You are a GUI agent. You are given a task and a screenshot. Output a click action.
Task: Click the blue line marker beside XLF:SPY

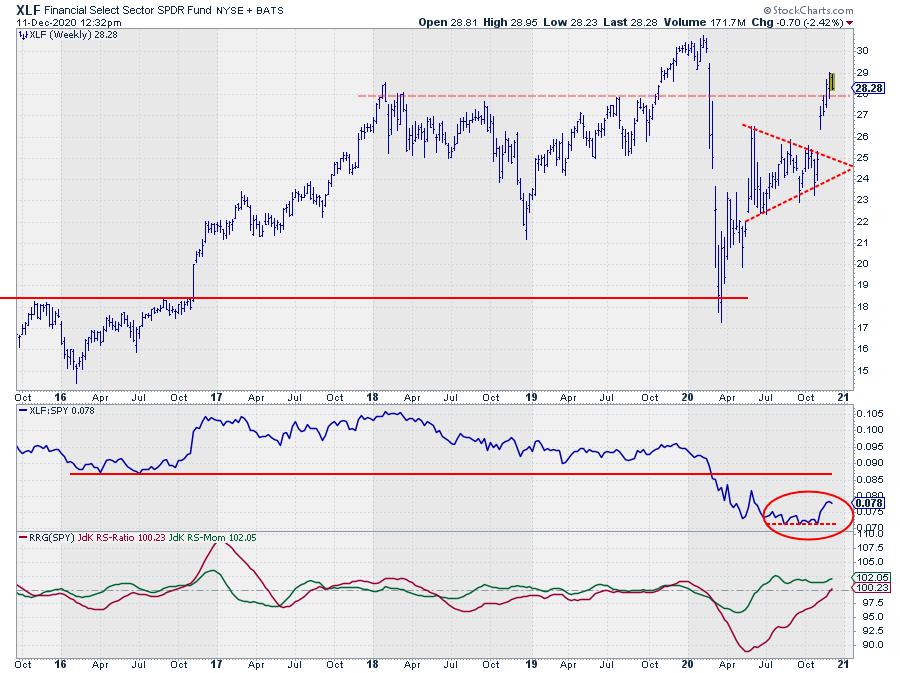(x=21, y=411)
